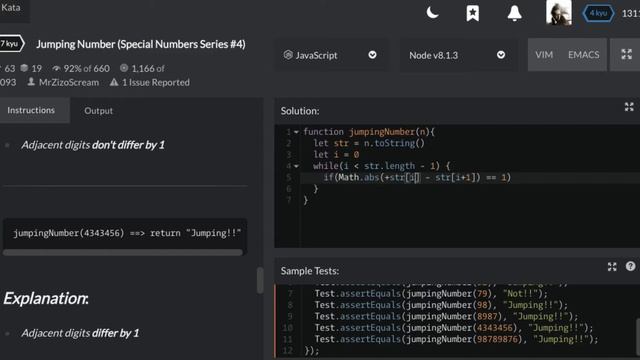Click the jumpingNumber(4343456) example code
Screen dimensions: 640x360
(x=127, y=233)
